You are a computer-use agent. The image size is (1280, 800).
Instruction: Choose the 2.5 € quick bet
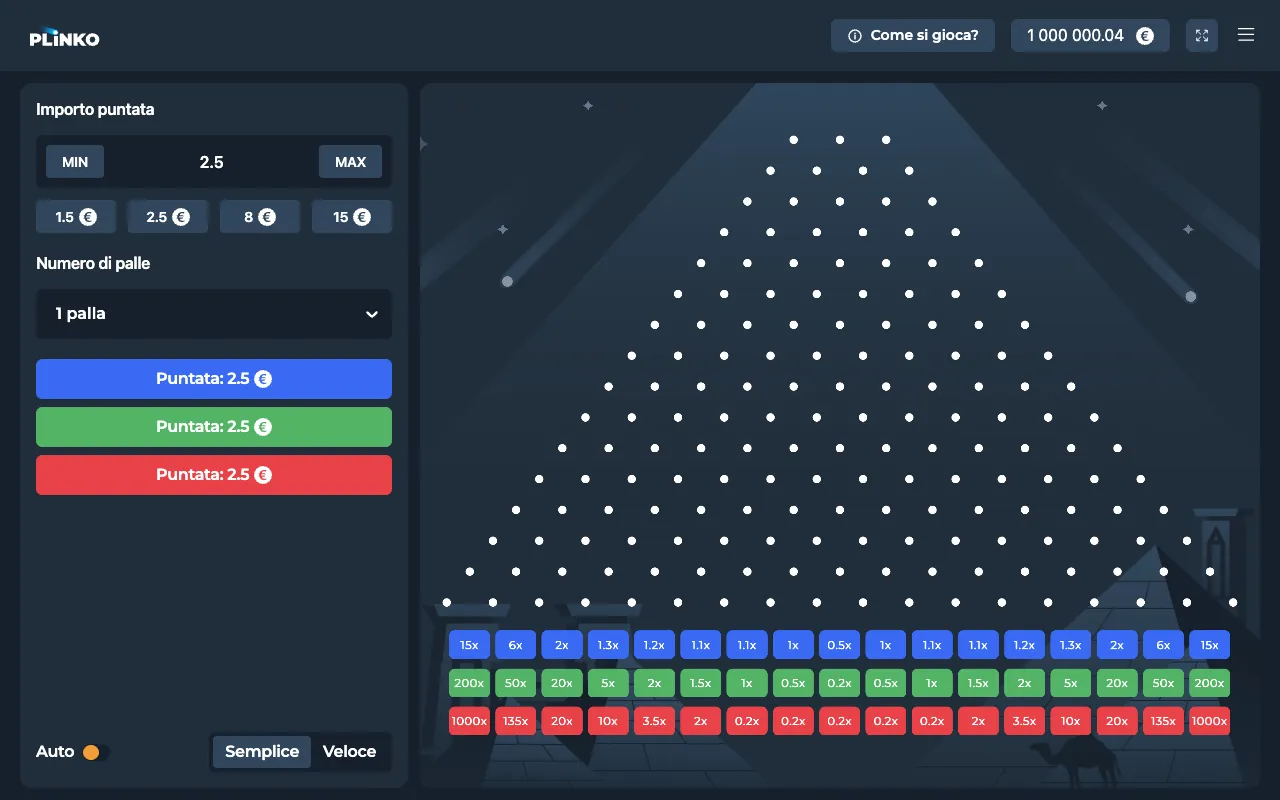pos(168,217)
